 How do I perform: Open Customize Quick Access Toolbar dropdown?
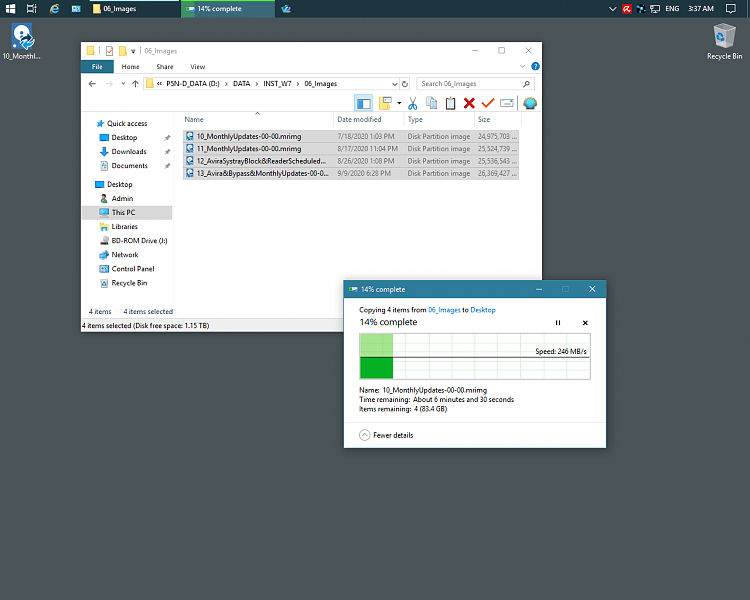[x=133, y=51]
